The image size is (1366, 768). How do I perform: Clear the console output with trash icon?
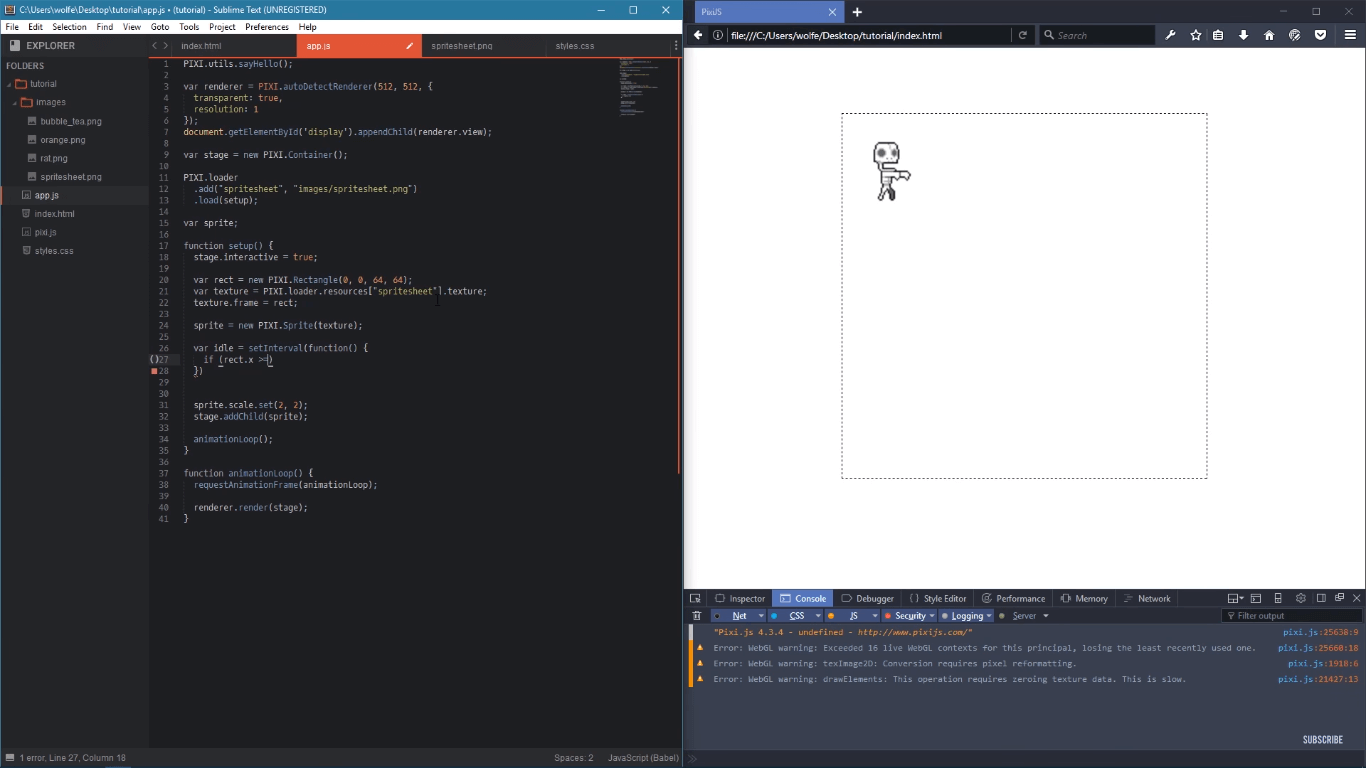tap(697, 616)
